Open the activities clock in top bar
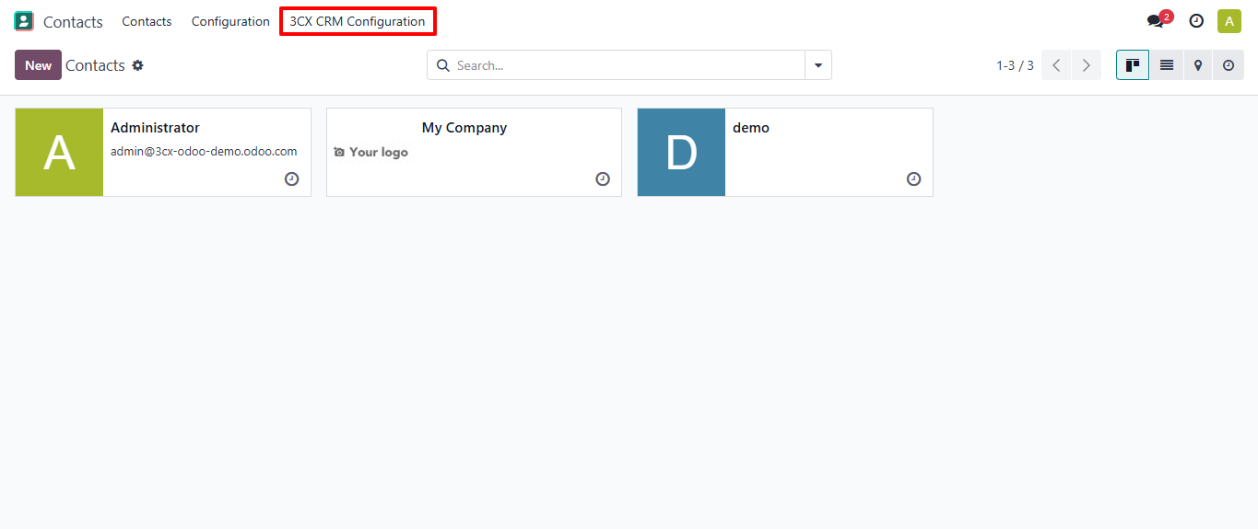This screenshot has height=529, width=1258. coord(1195,21)
